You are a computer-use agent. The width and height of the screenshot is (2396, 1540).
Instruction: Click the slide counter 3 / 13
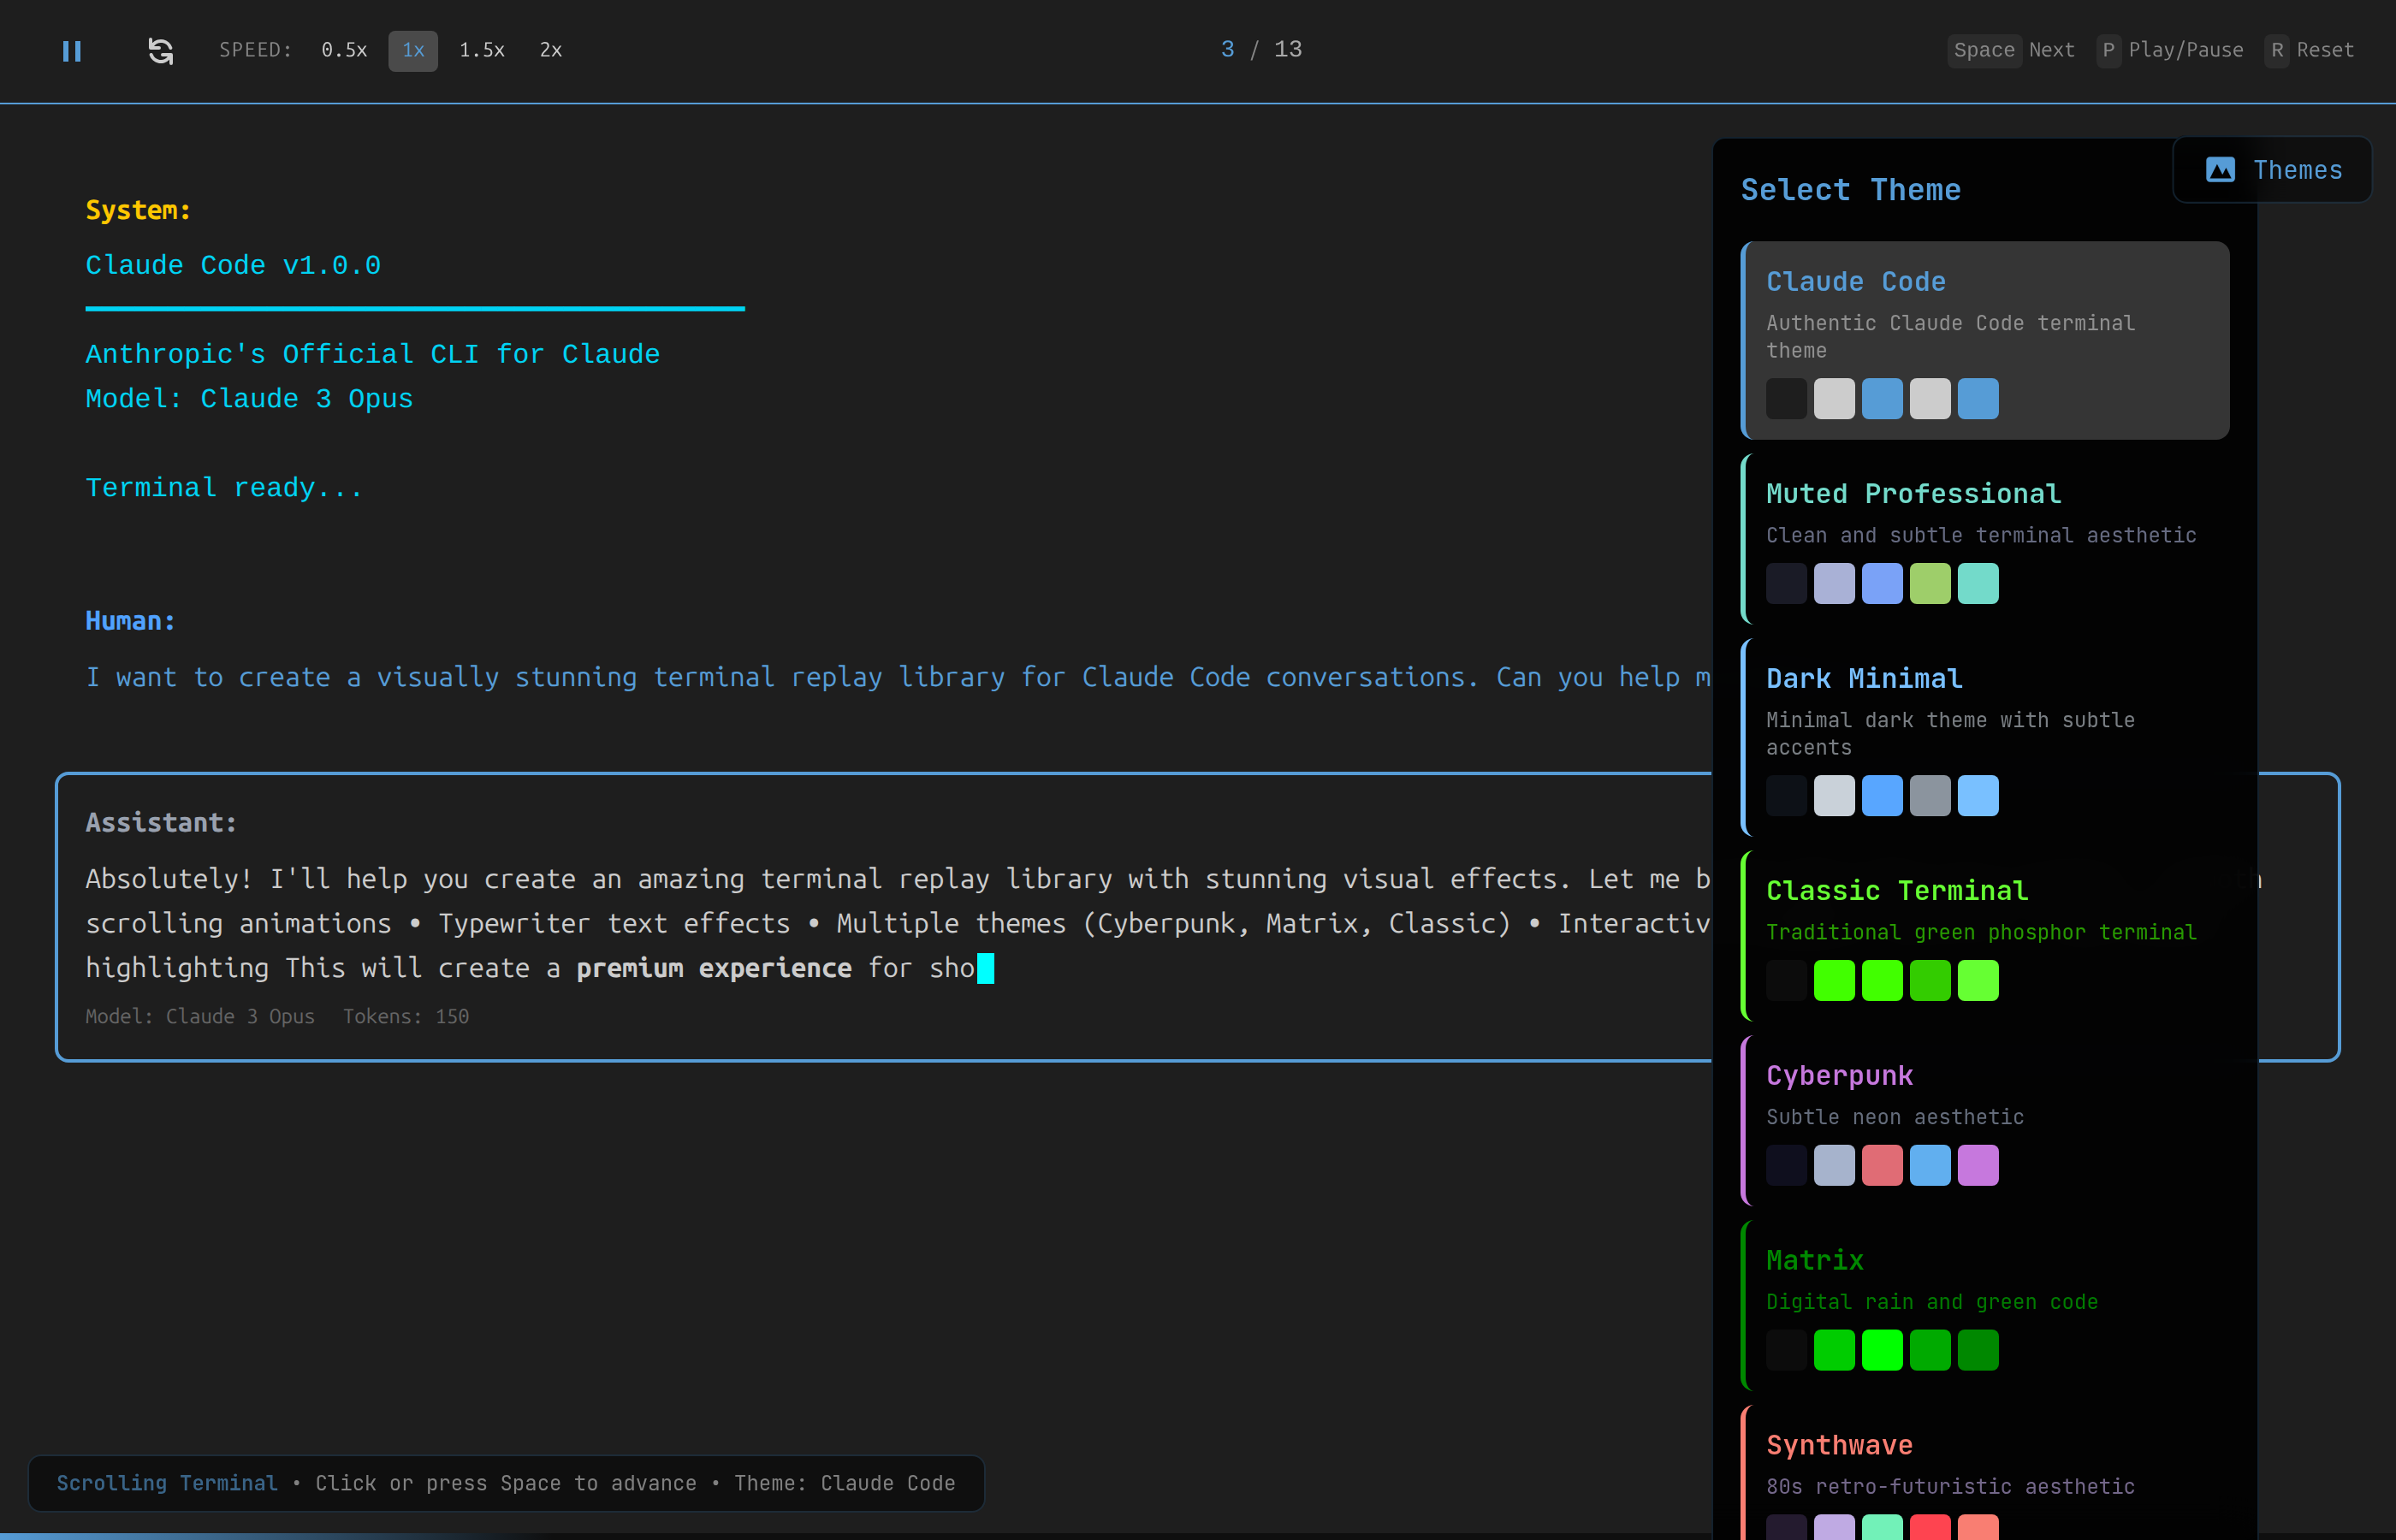tap(1262, 50)
